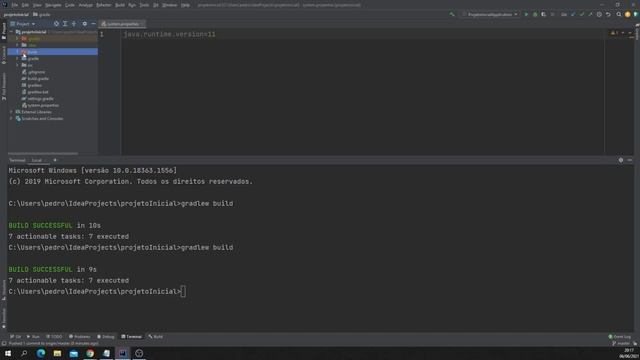Open the Navigate menu
The image size is (640, 360).
point(53,5)
